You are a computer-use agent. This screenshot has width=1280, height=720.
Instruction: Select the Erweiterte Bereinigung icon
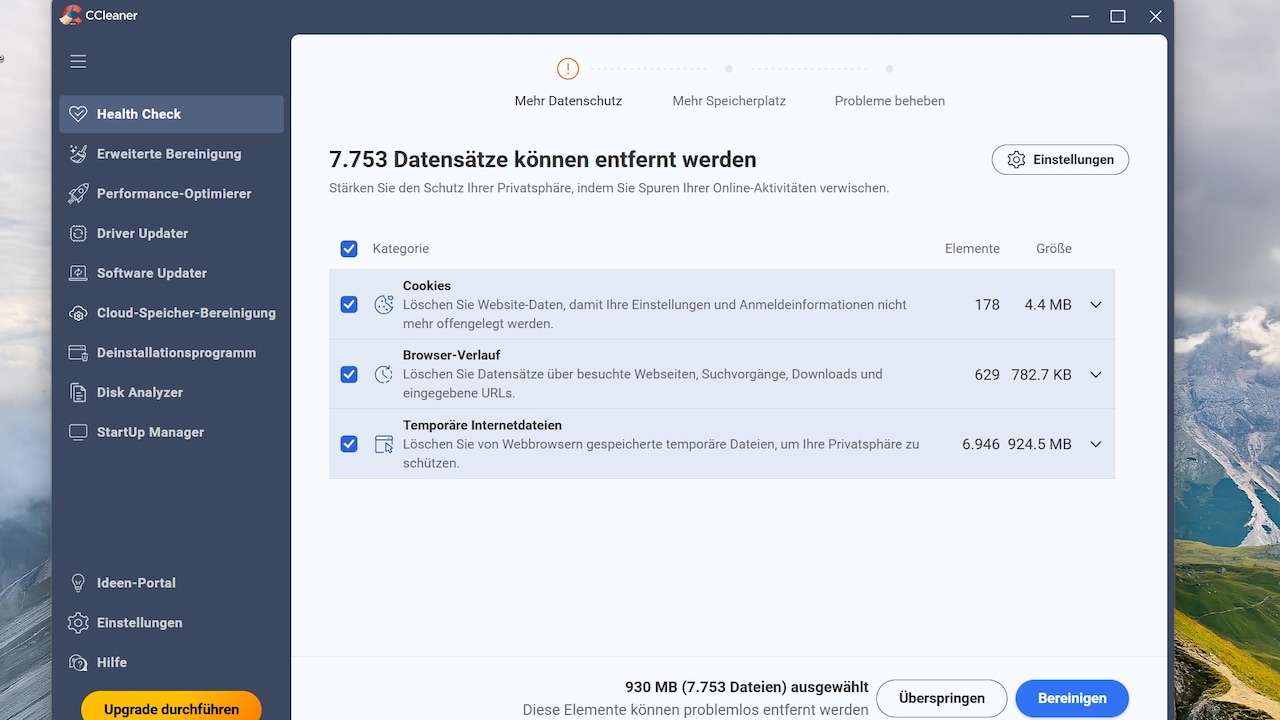tap(78, 153)
